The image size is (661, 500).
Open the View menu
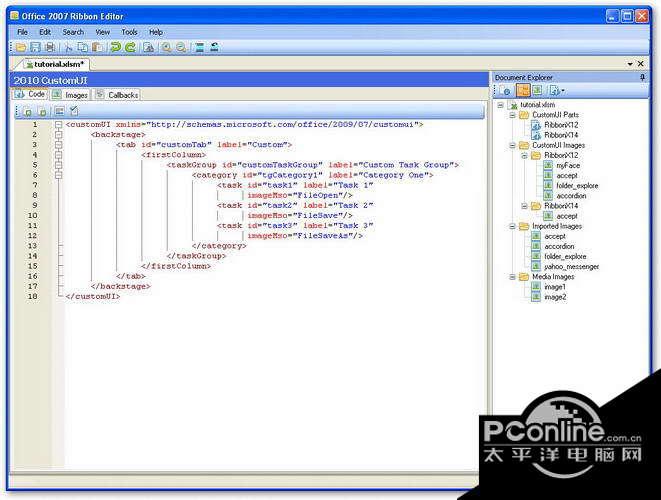click(102, 32)
